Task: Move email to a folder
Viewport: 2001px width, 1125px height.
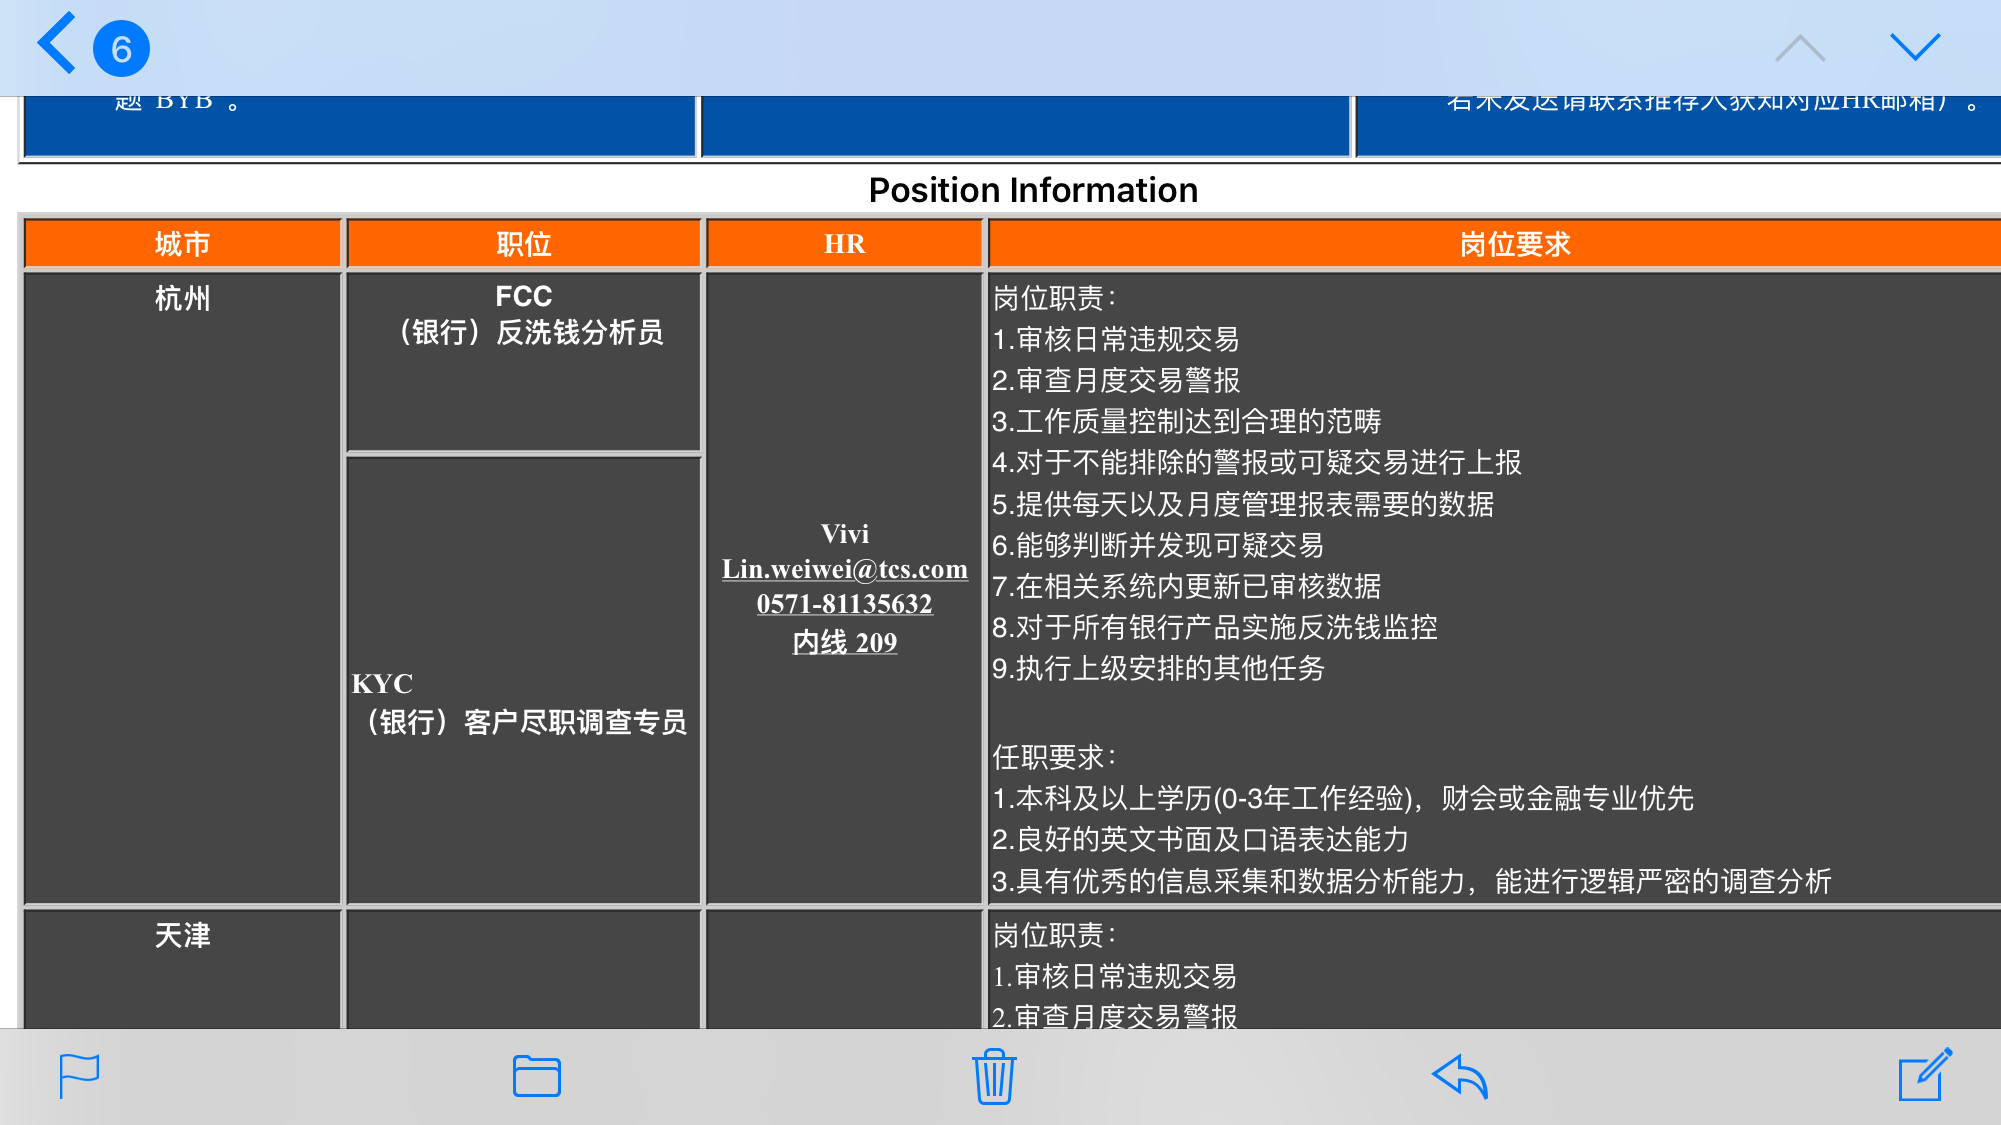Action: point(537,1076)
